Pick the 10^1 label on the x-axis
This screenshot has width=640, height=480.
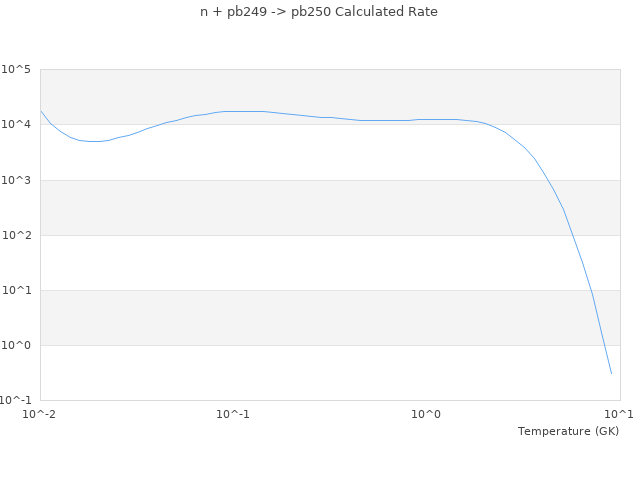point(619,414)
